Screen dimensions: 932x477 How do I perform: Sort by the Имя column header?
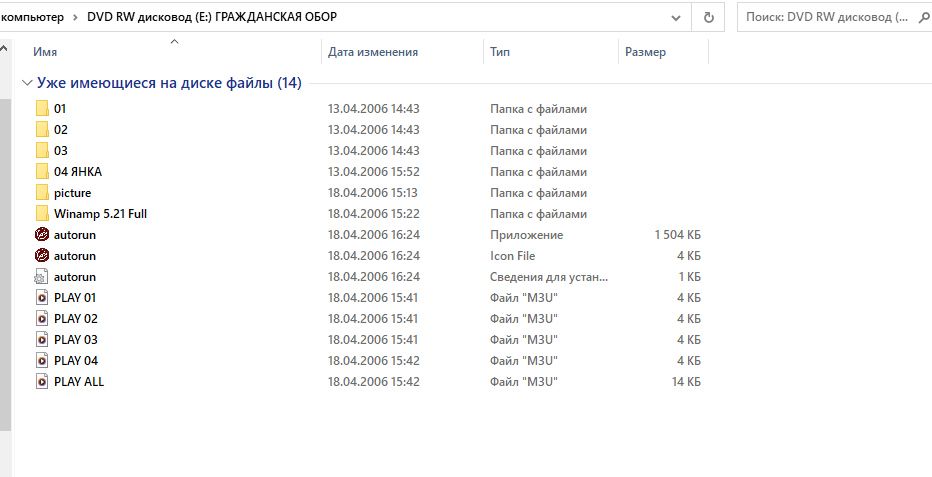(x=45, y=52)
